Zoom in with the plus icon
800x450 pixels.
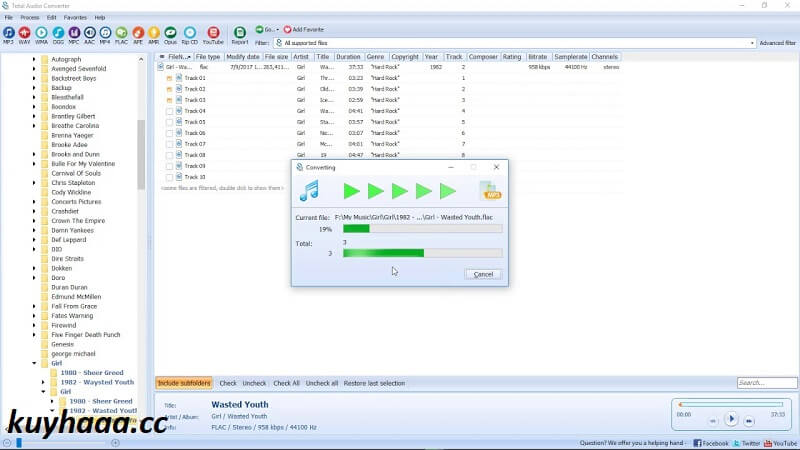click(x=115, y=443)
